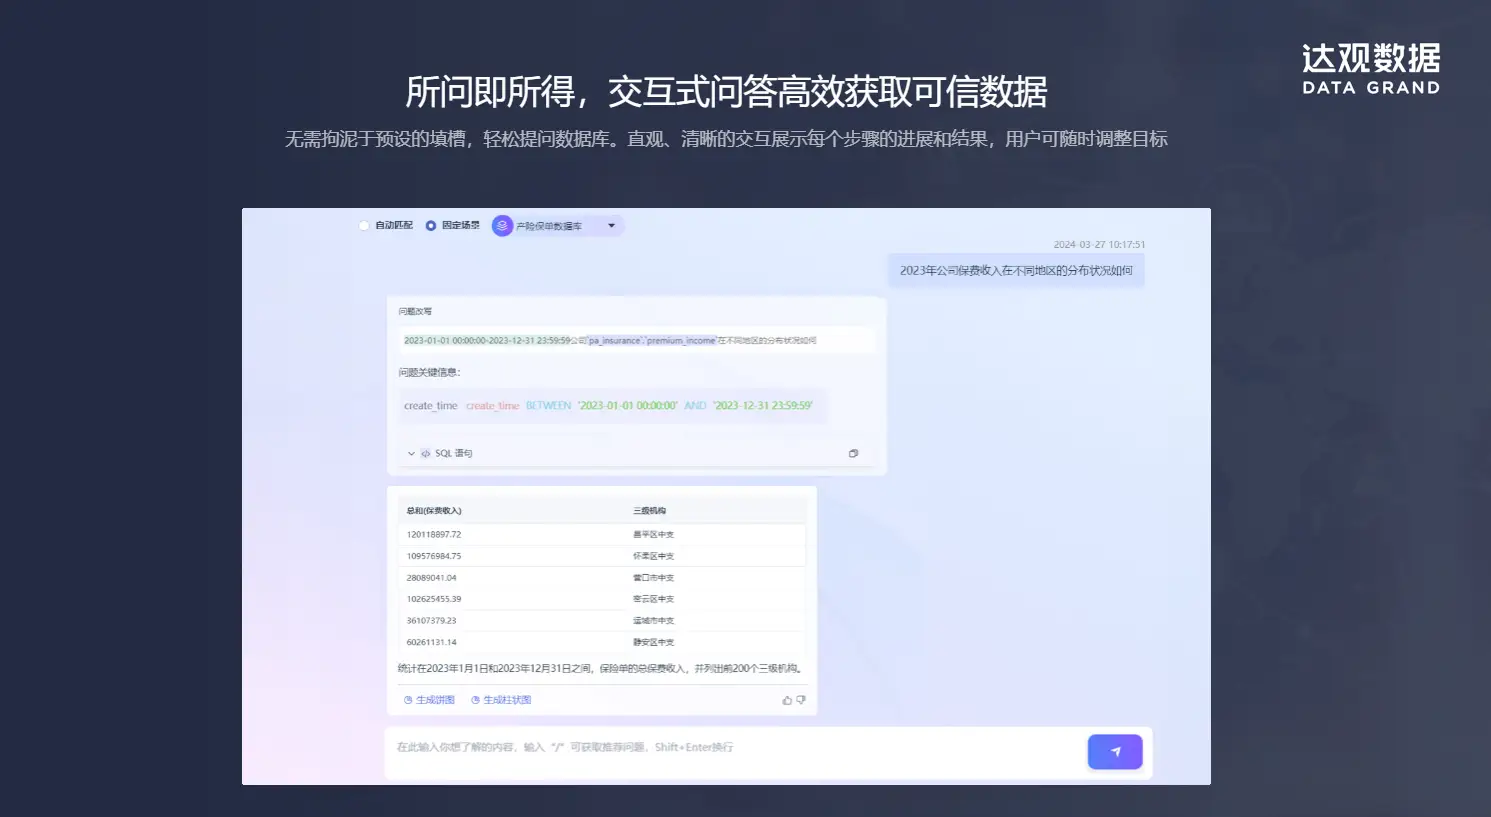Select the 自动匹配 radio button
The width and height of the screenshot is (1491, 817).
364,225
